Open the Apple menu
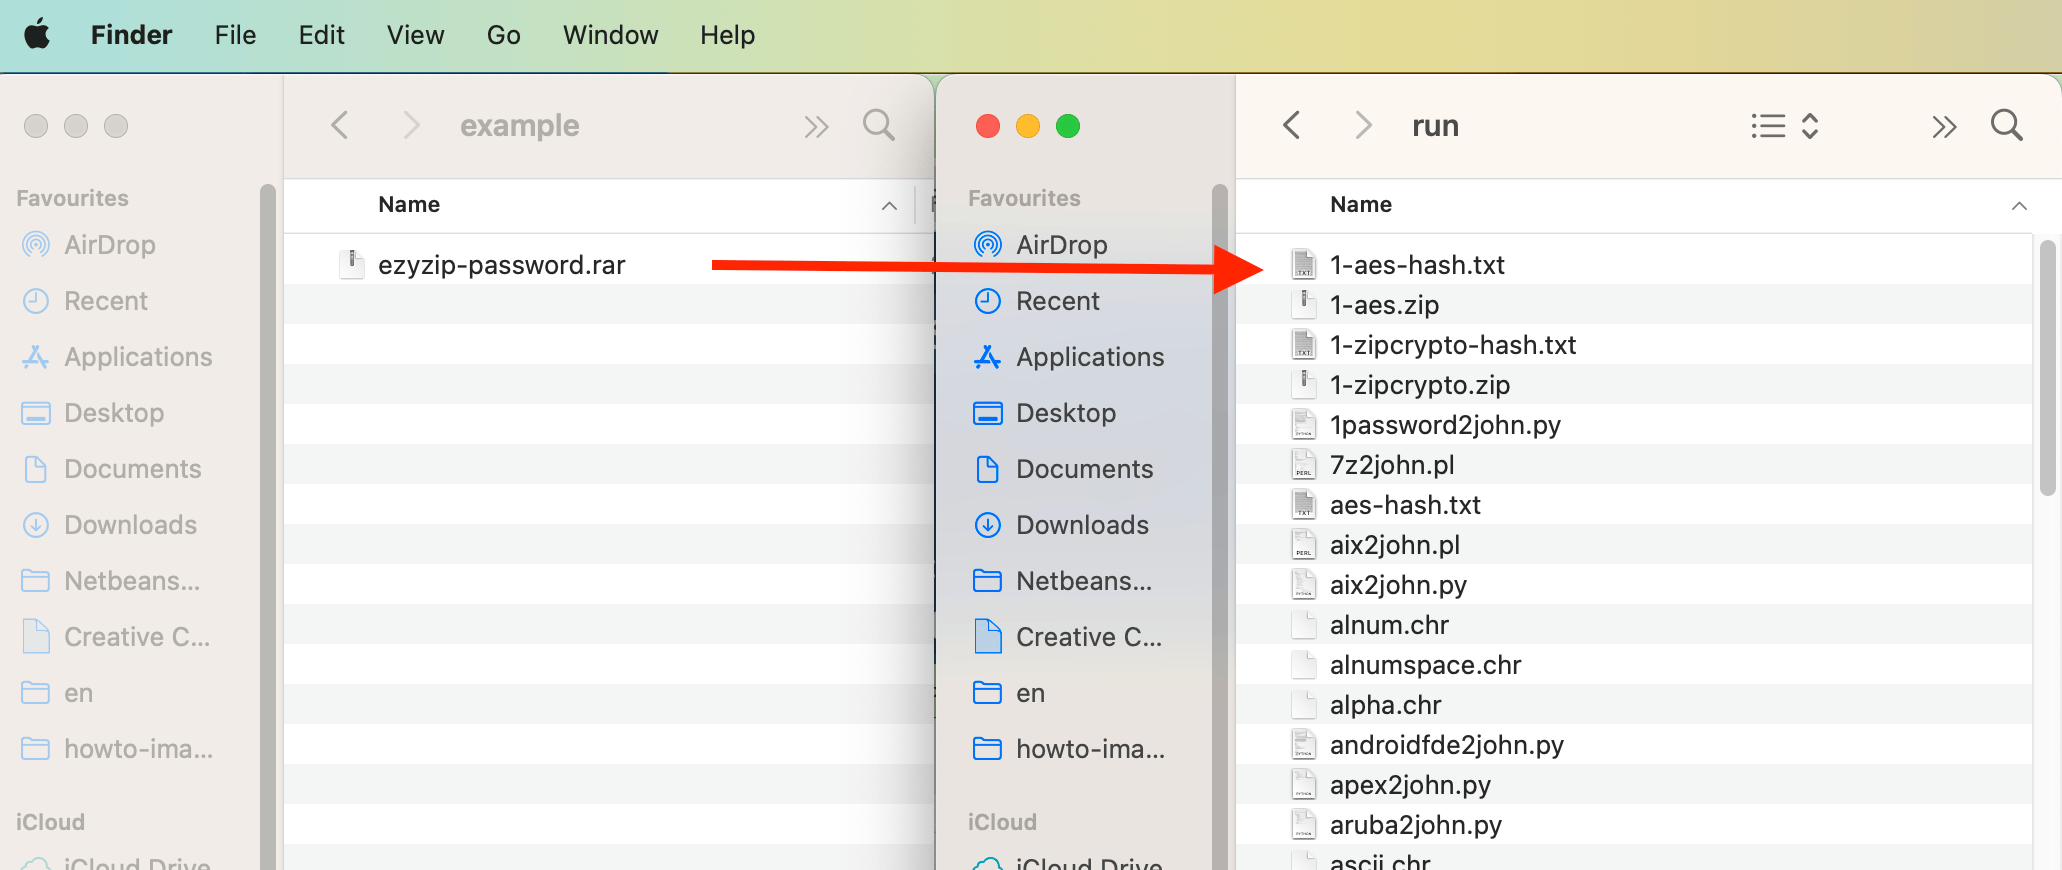The width and height of the screenshot is (2062, 870). click(x=38, y=36)
